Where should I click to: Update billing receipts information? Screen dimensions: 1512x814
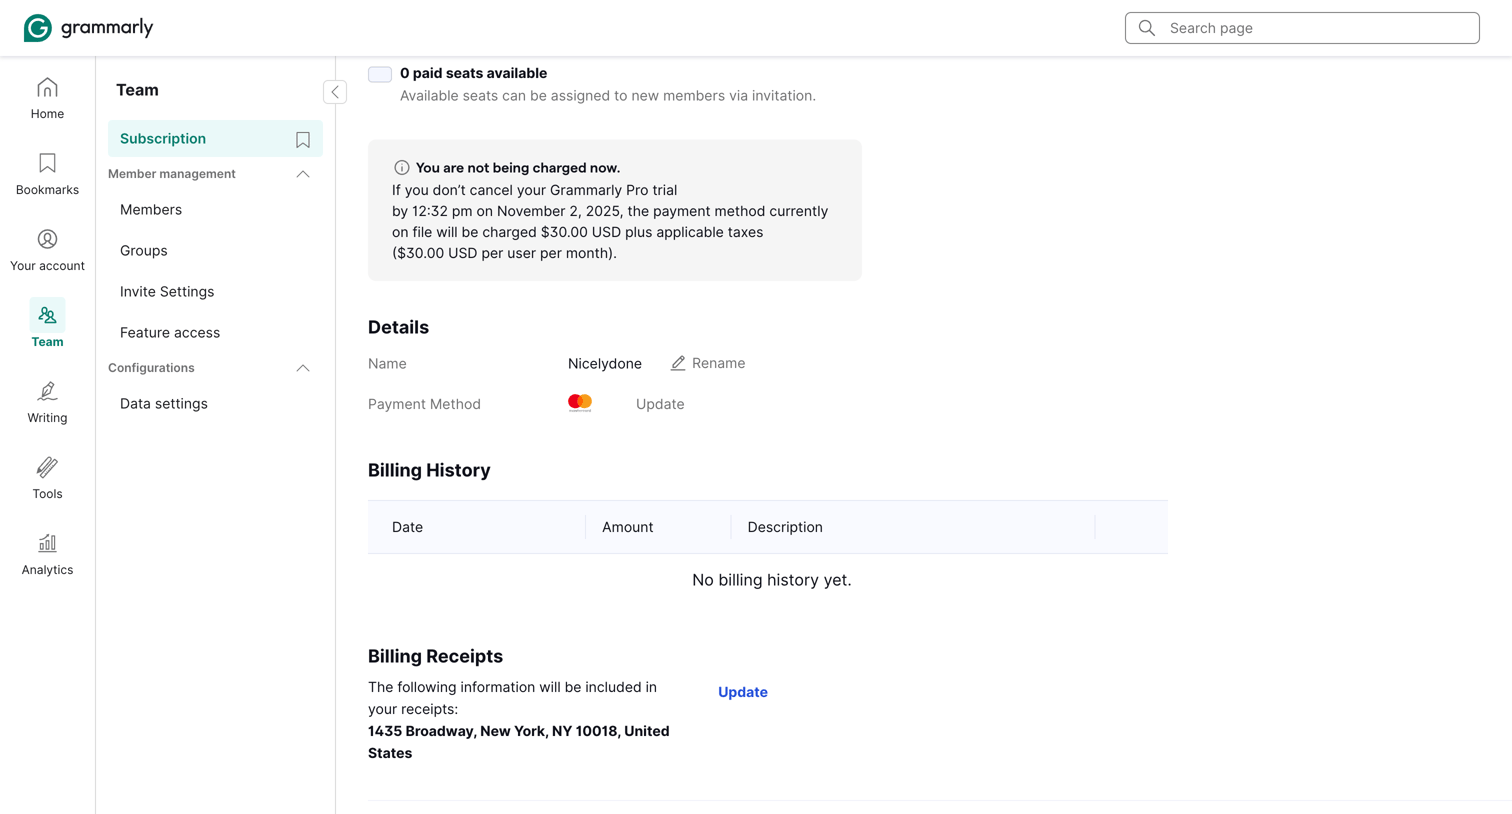click(x=743, y=692)
